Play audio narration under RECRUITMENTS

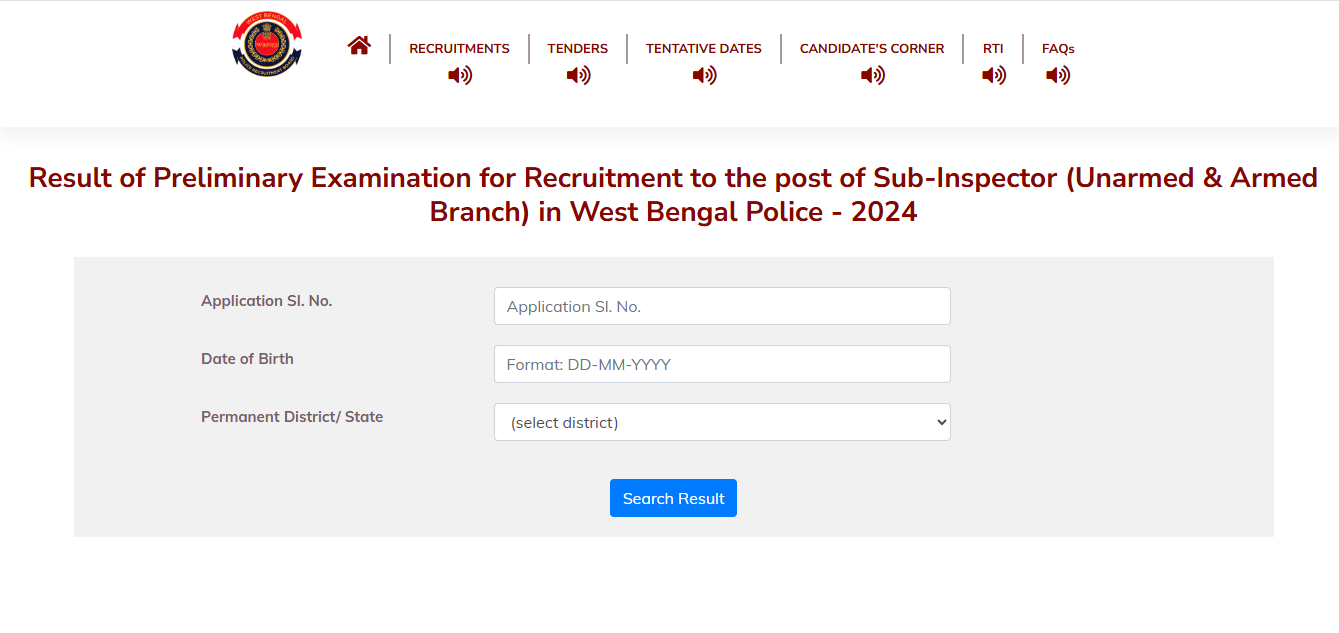coord(459,74)
